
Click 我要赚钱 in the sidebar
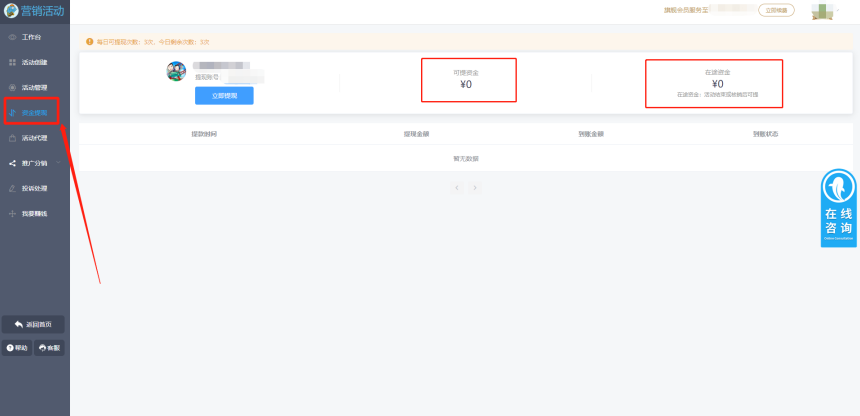coord(34,213)
